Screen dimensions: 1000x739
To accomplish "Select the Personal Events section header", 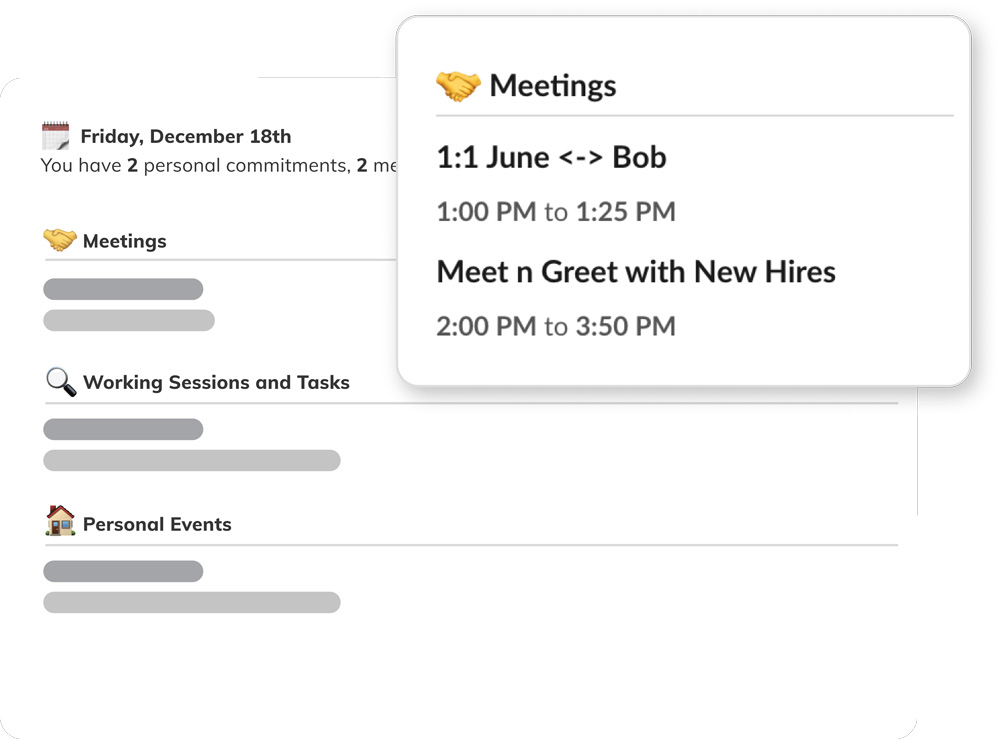I will point(157,524).
